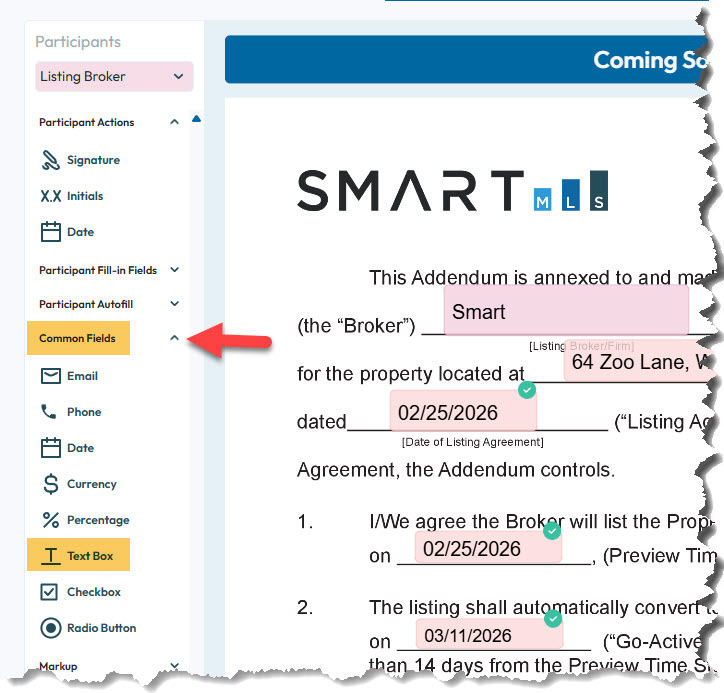The width and height of the screenshot is (724, 693).
Task: Click the Phone label
Action: coord(84,412)
